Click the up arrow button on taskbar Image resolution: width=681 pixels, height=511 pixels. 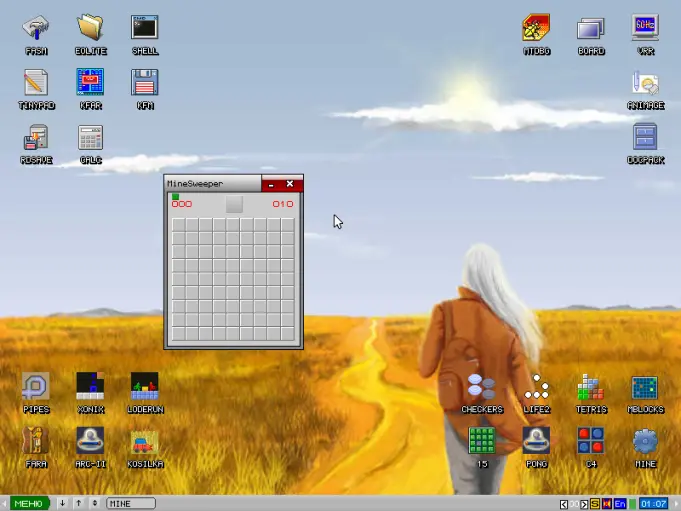(x=79, y=503)
